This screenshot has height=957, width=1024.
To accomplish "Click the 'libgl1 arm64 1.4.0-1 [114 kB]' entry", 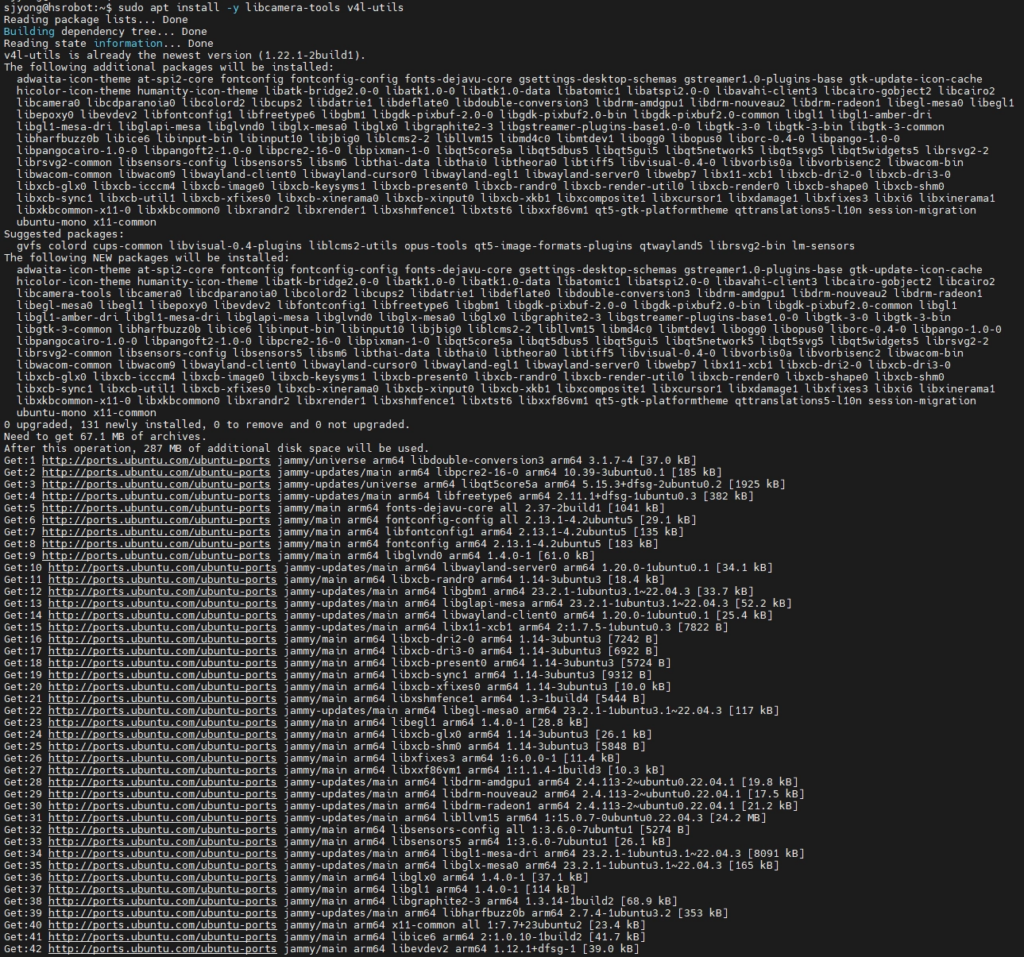I will point(484,889).
